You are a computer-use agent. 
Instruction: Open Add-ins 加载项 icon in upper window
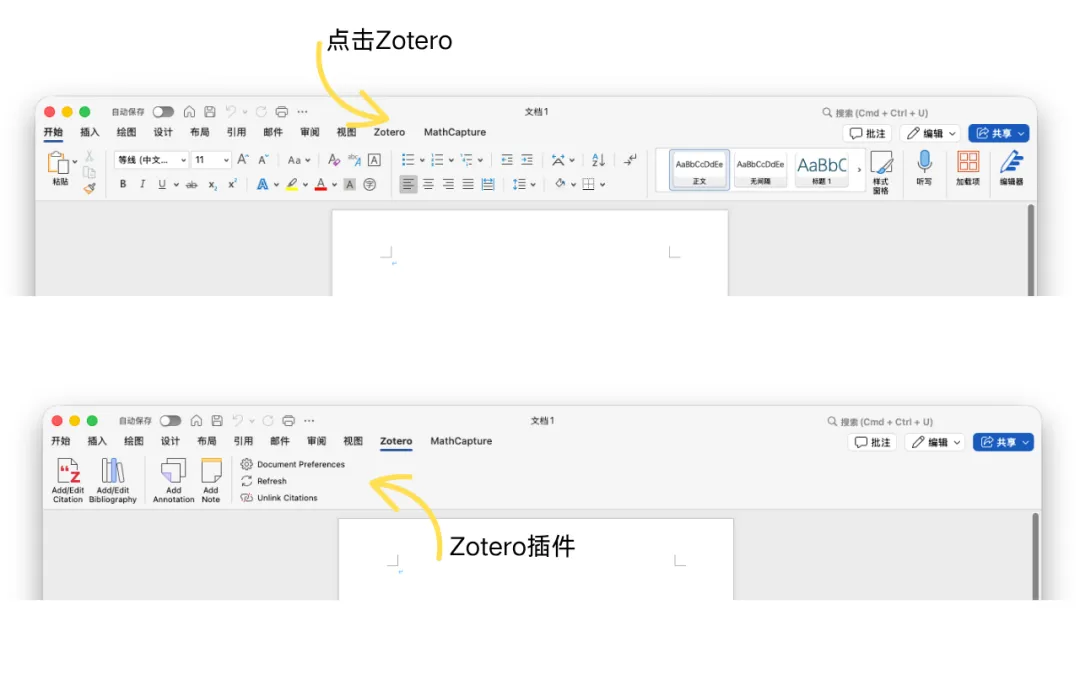(x=968, y=168)
